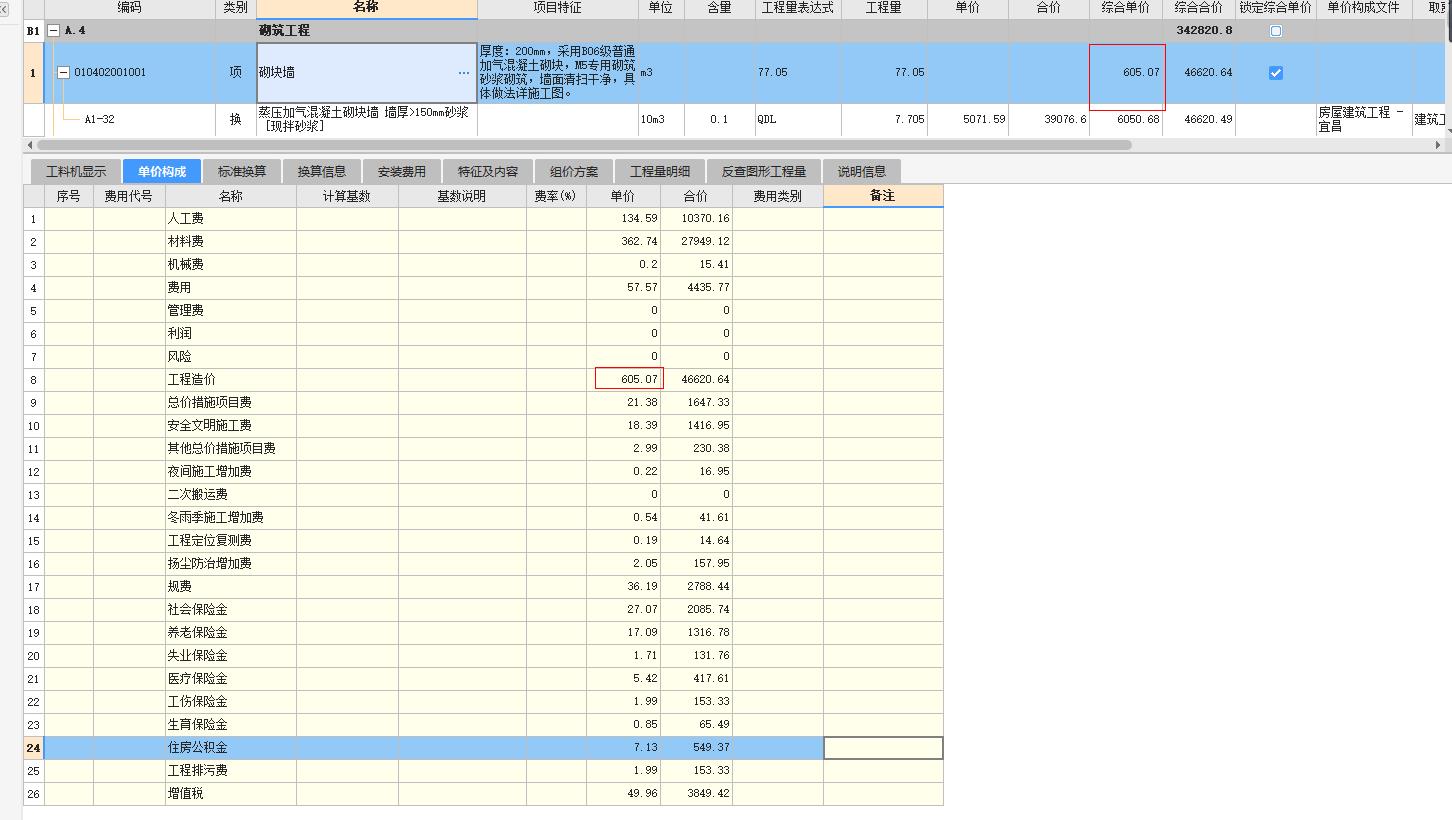Image resolution: width=1452 pixels, height=820 pixels.
Task: Click the 项目特征 column header
Action: pyautogui.click(x=558, y=8)
